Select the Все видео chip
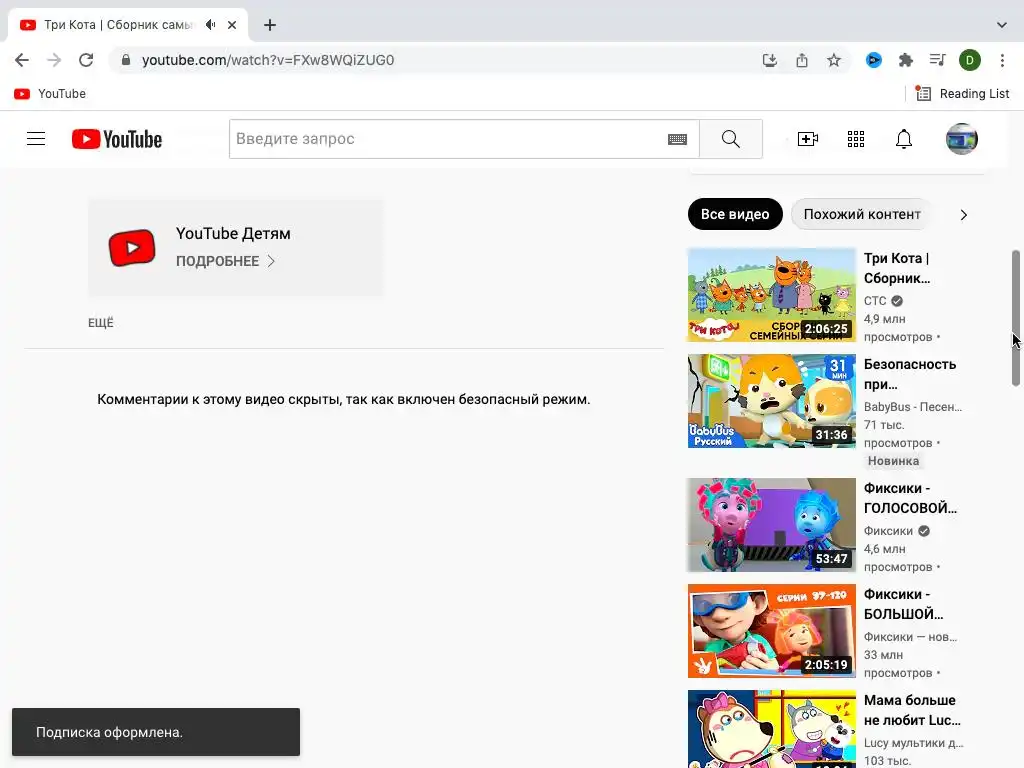 [x=735, y=214]
